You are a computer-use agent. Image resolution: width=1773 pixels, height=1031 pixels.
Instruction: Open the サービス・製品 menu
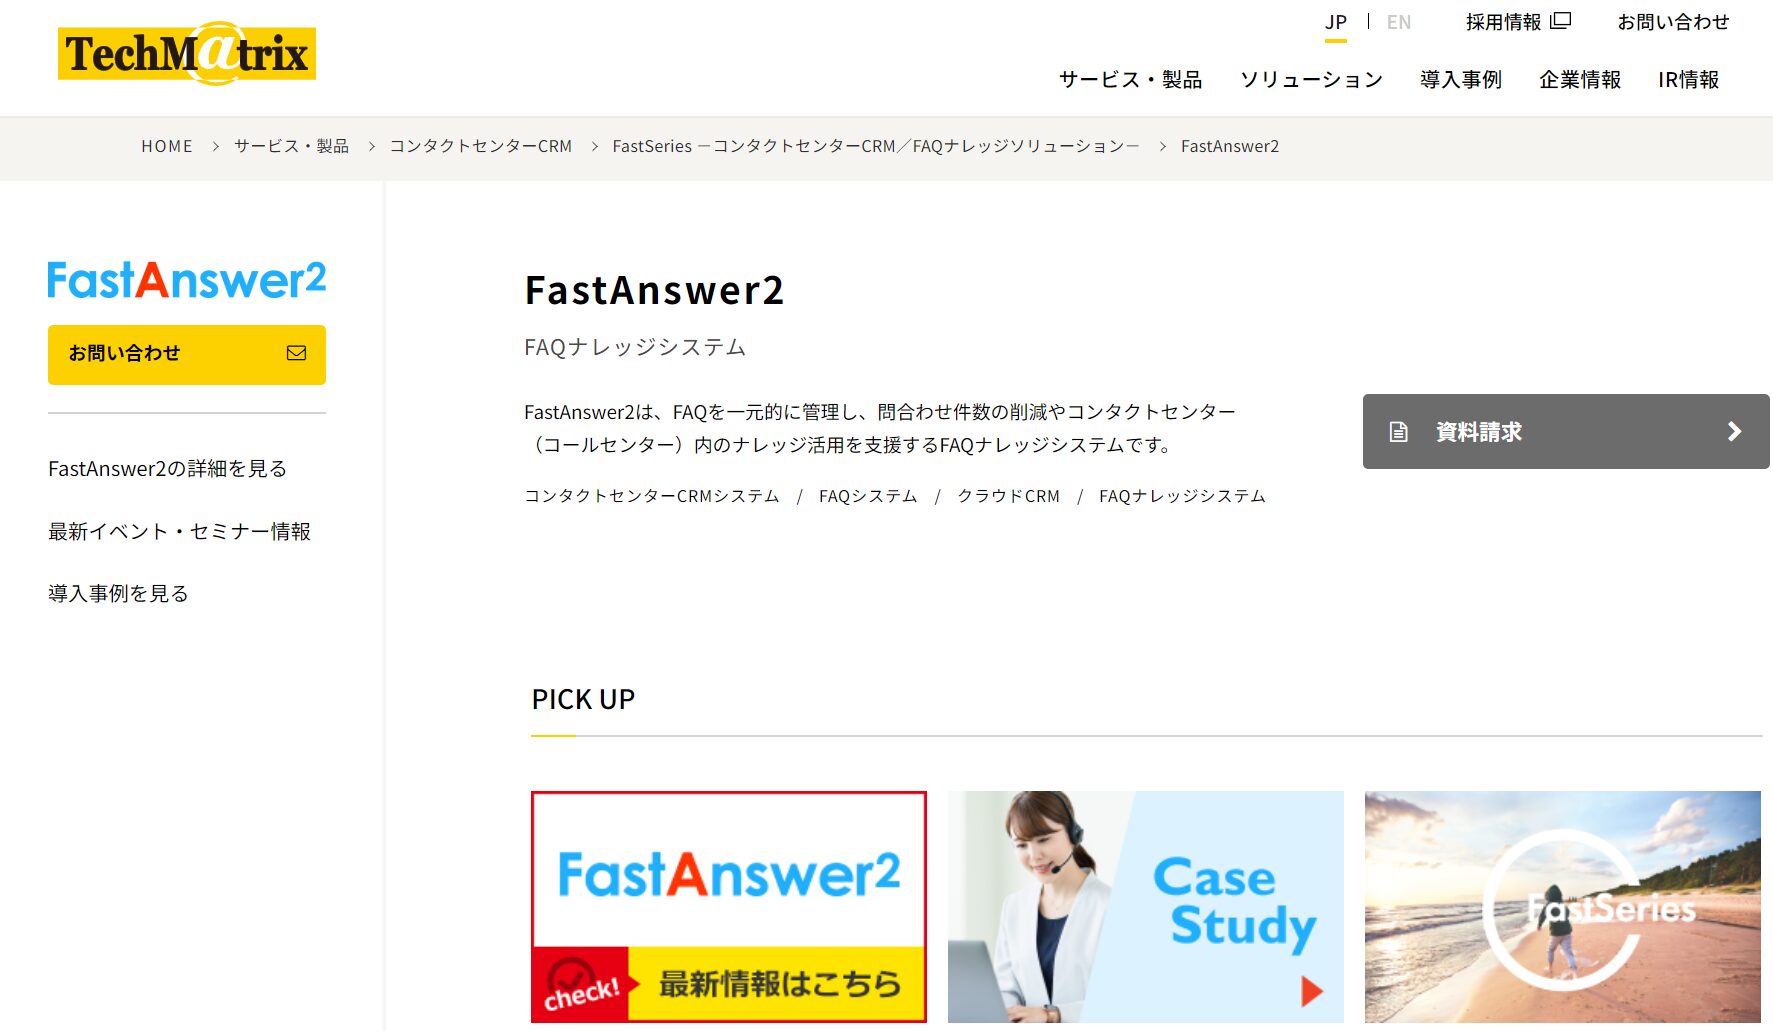tap(1130, 79)
